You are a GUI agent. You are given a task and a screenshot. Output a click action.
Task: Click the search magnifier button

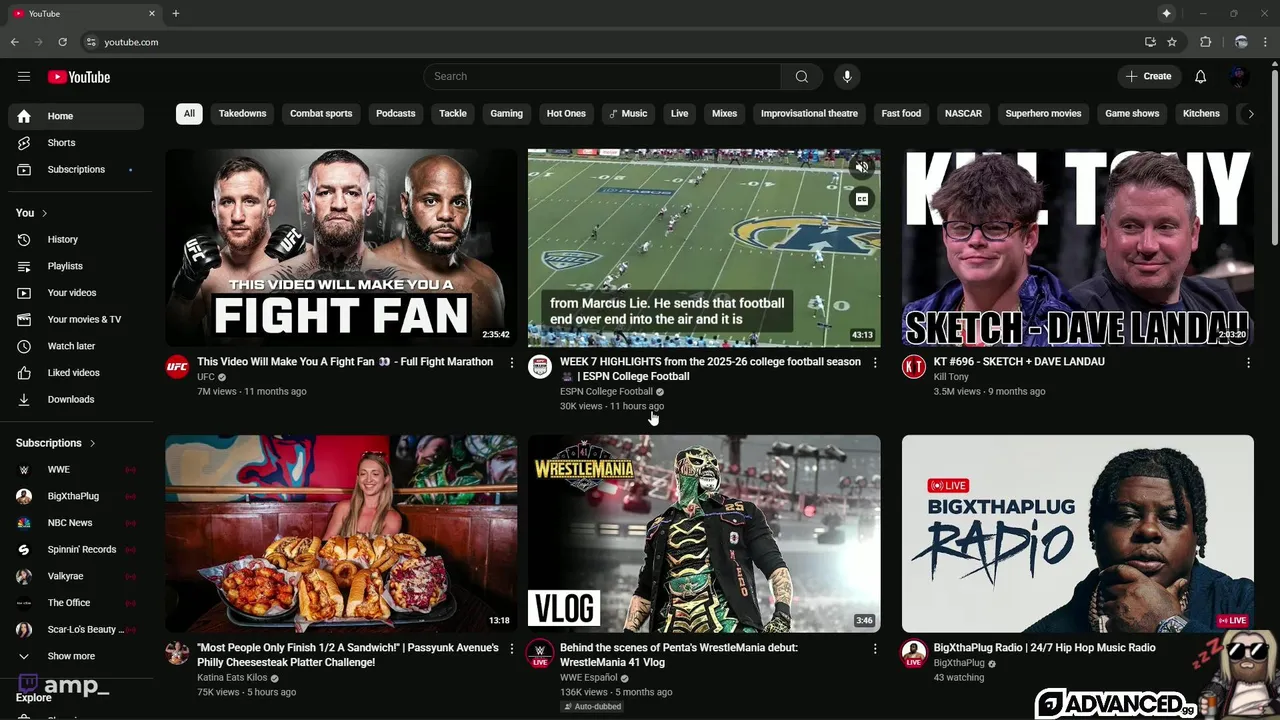pyautogui.click(x=801, y=77)
